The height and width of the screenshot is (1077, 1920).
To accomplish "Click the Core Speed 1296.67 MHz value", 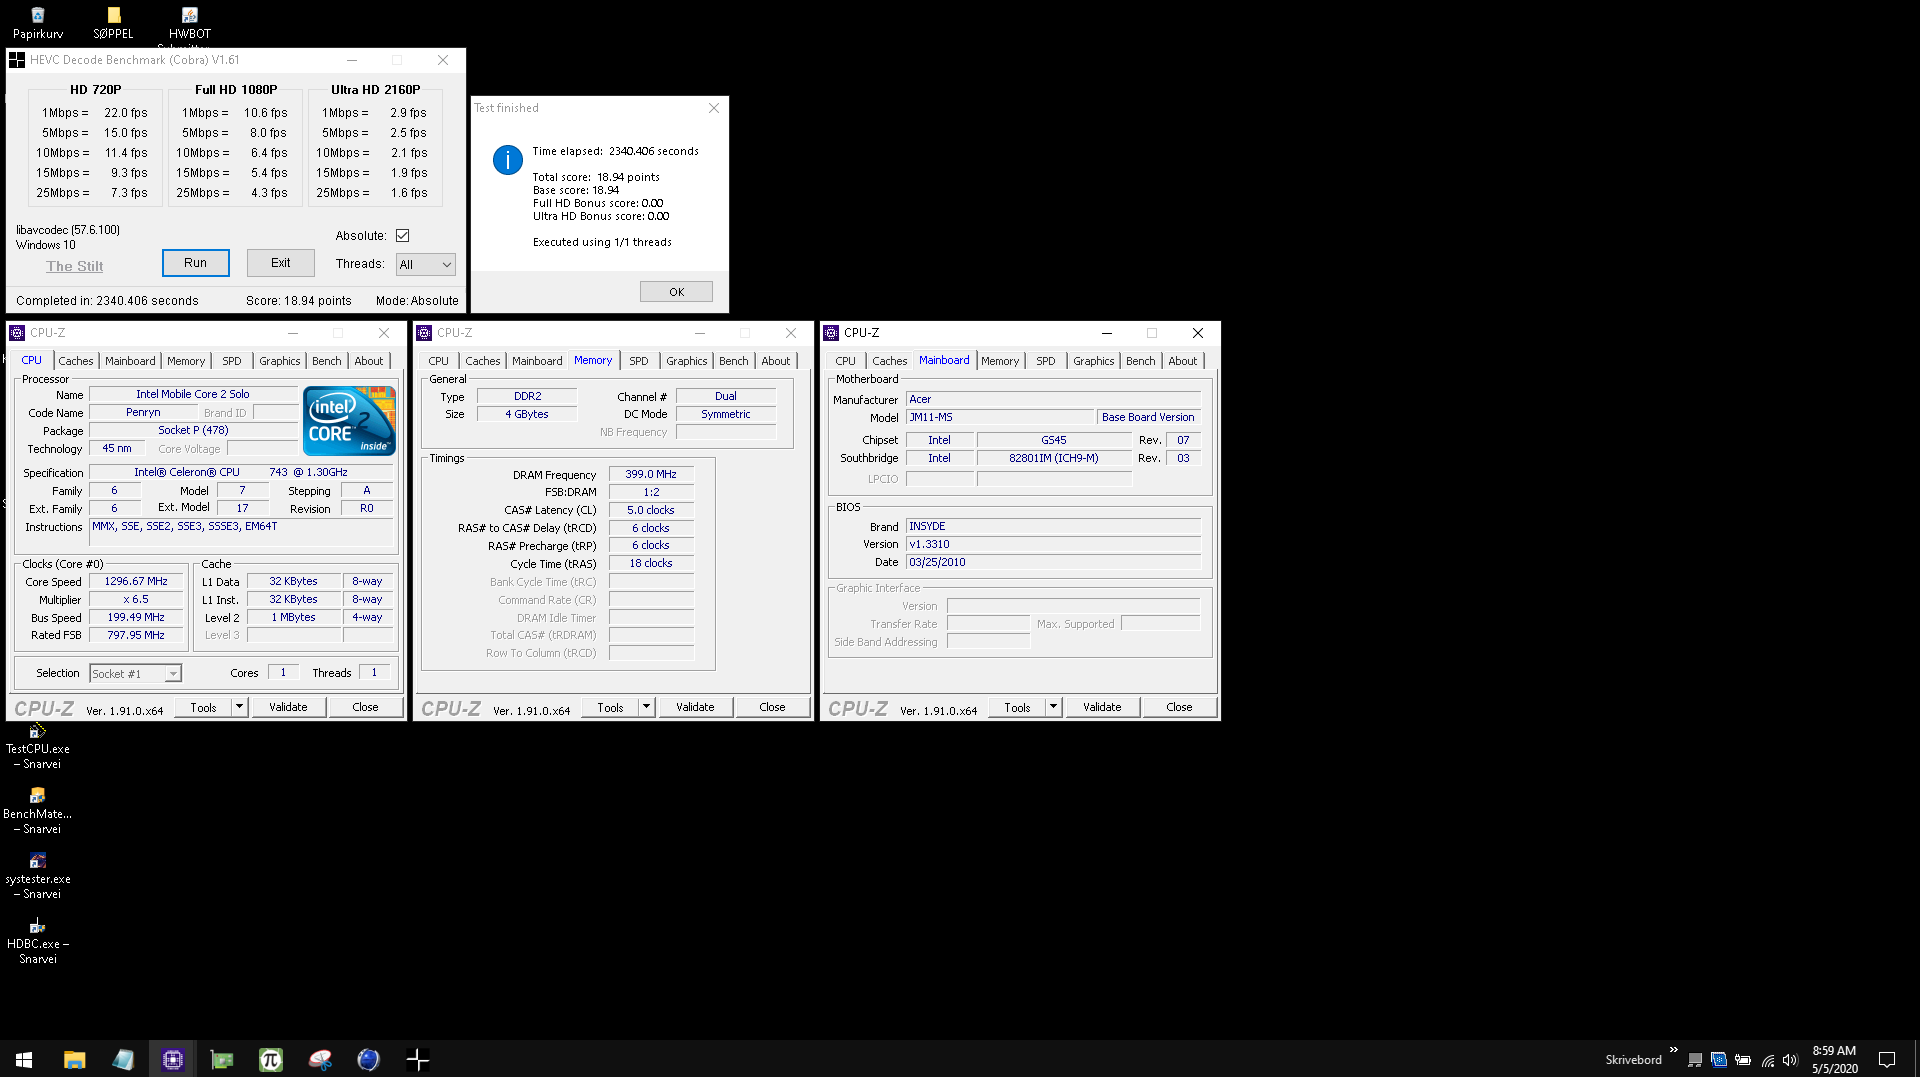I will pos(136,581).
